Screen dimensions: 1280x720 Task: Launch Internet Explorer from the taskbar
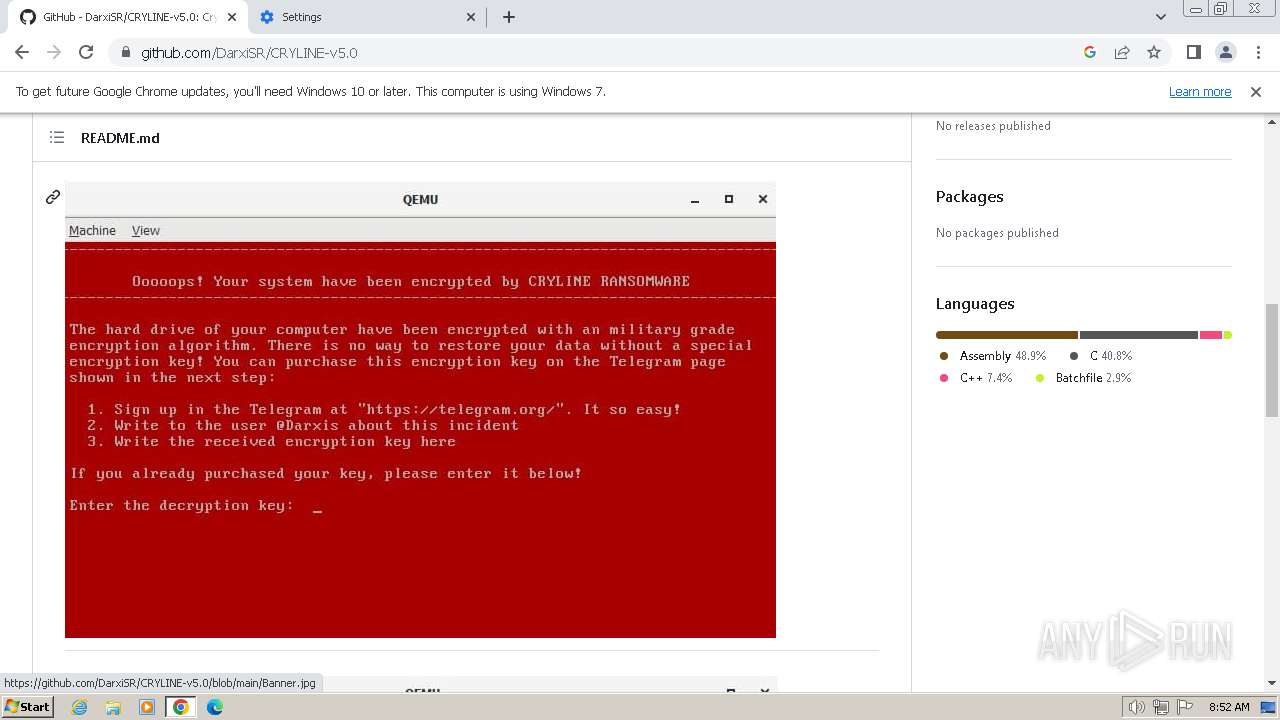(80, 707)
